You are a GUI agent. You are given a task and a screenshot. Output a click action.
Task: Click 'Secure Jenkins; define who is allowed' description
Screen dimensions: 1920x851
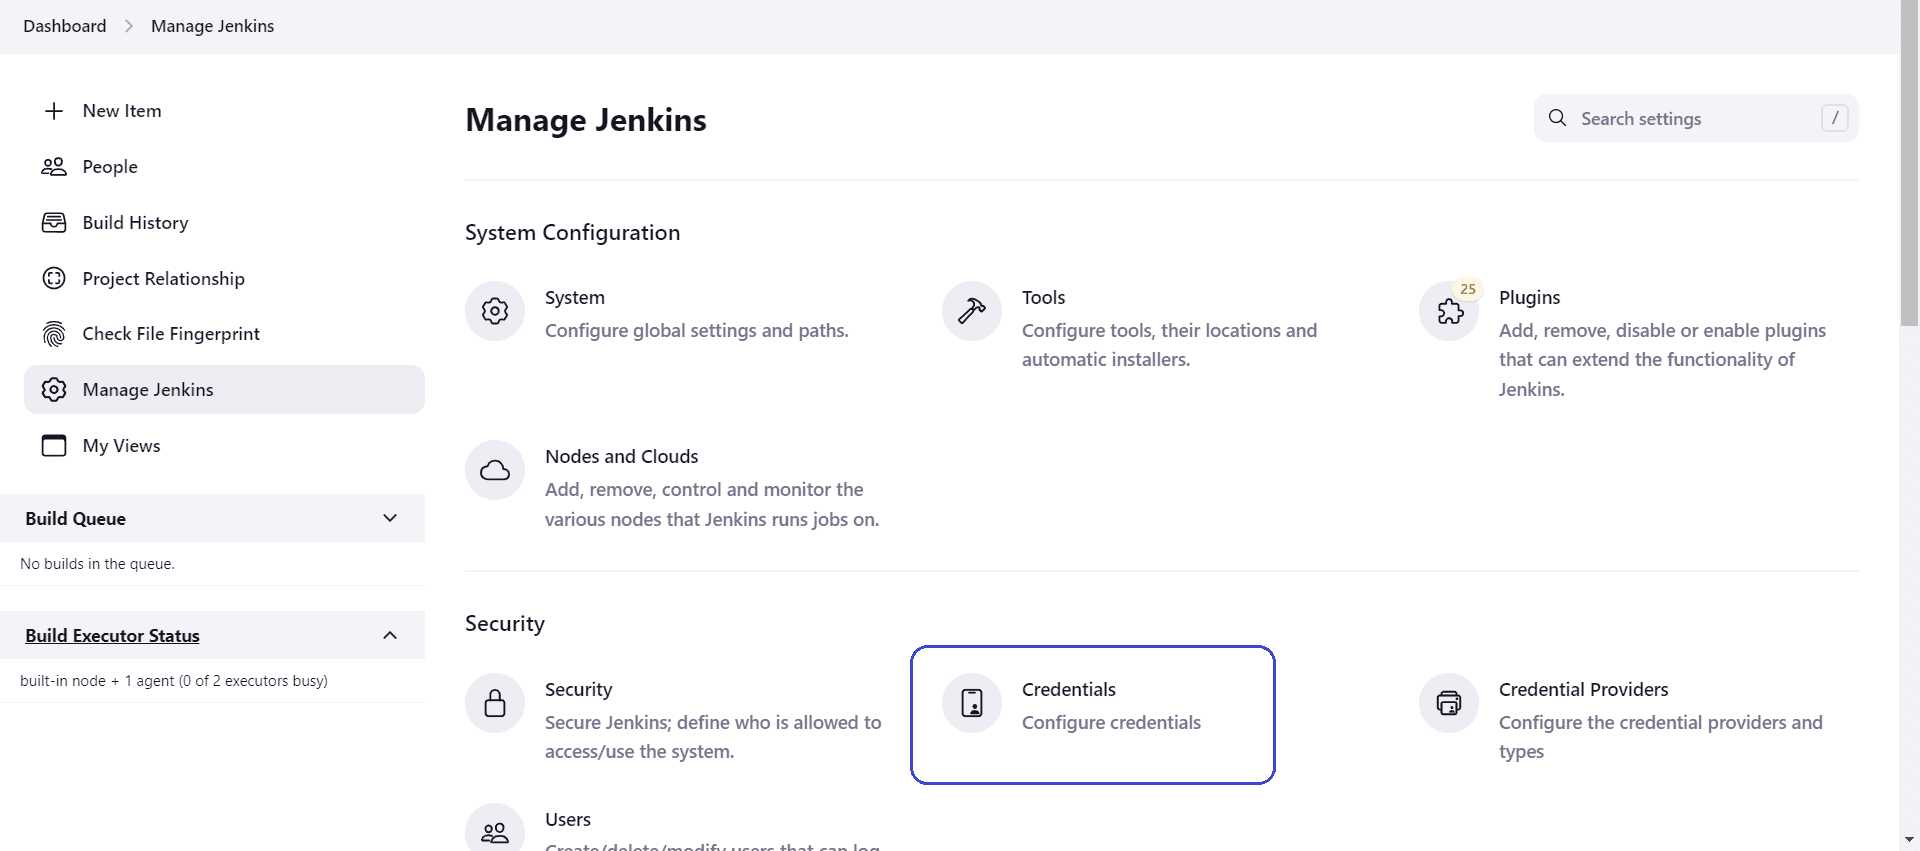tap(713, 737)
